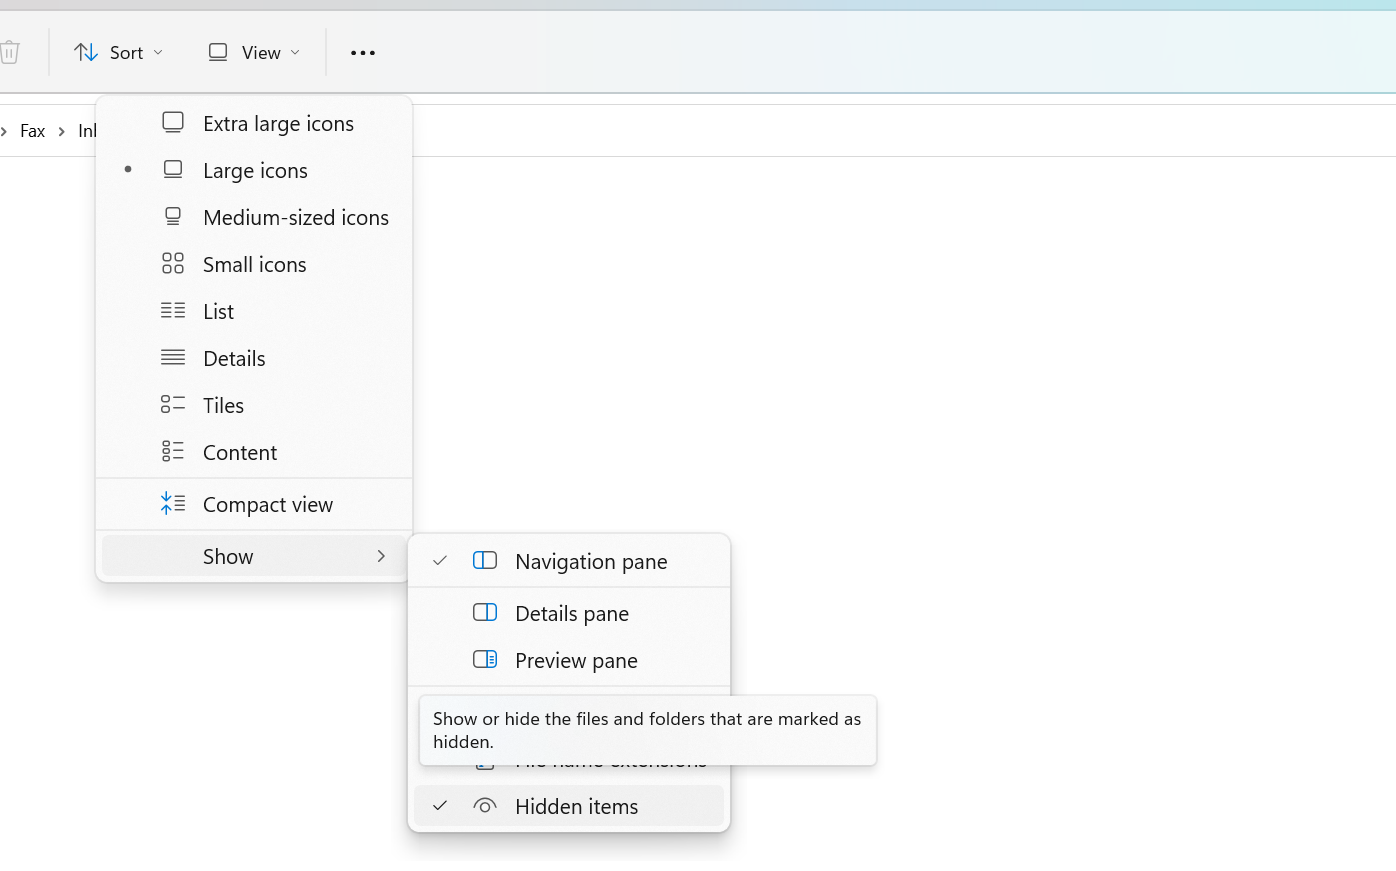
Task: Switch to Tiles view
Action: [254, 405]
